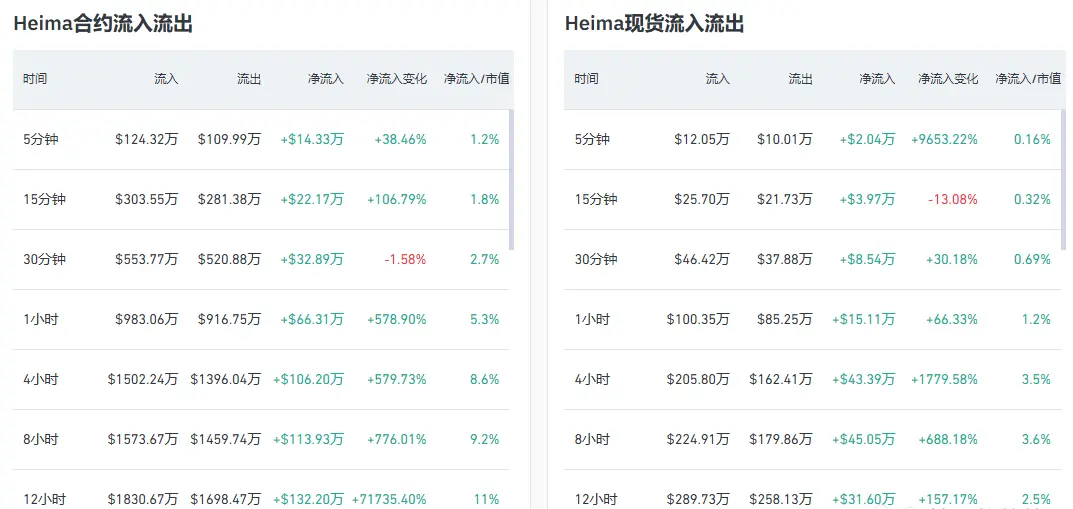
Task: Click +$22.17万 net inflow cell
Action: point(312,199)
